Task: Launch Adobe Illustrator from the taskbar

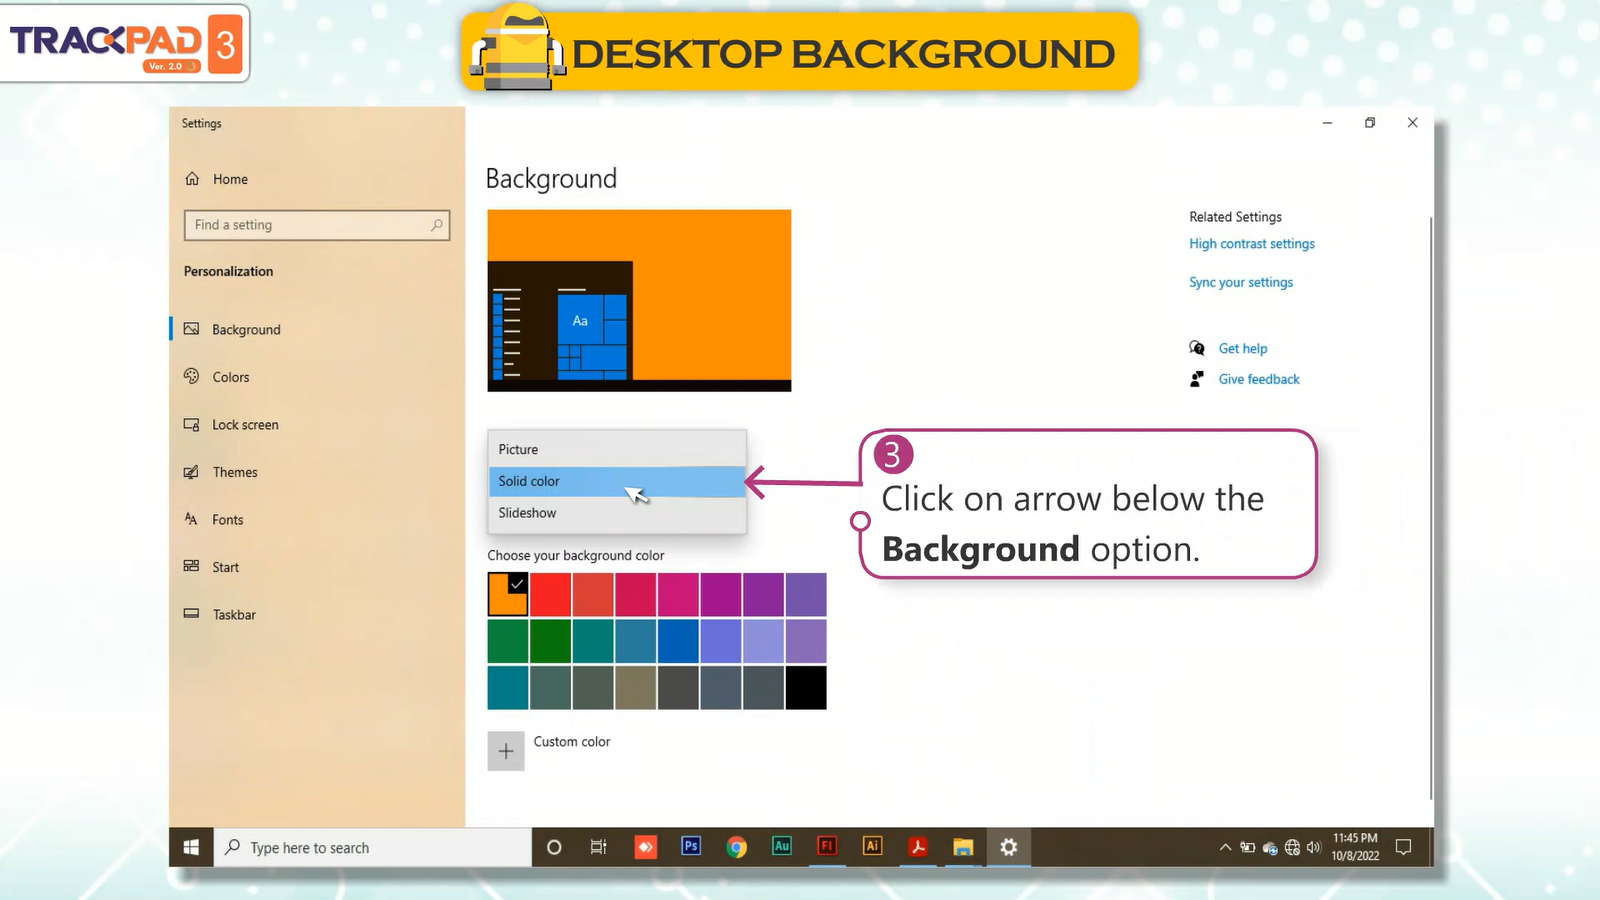Action: pyautogui.click(x=872, y=847)
